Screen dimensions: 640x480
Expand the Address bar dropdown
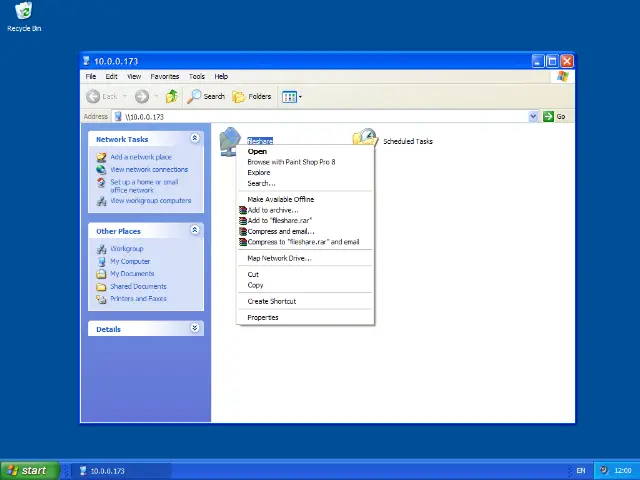tap(533, 116)
